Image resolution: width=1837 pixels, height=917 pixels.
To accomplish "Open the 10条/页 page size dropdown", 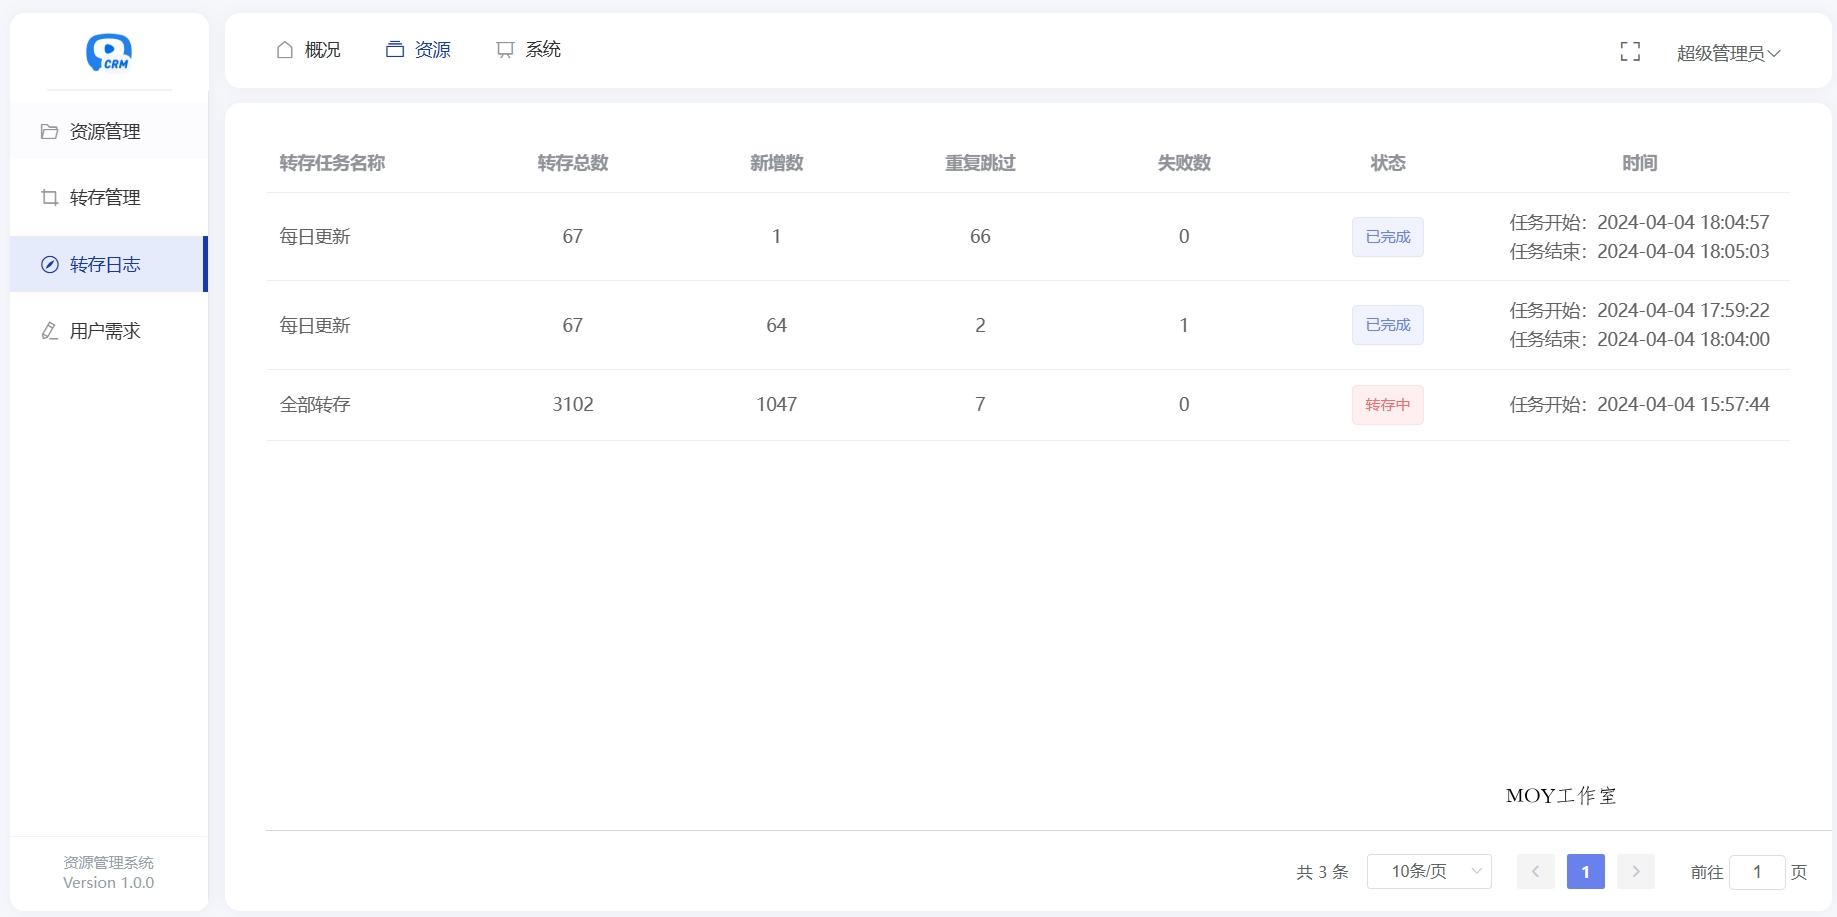I will tap(1428, 871).
